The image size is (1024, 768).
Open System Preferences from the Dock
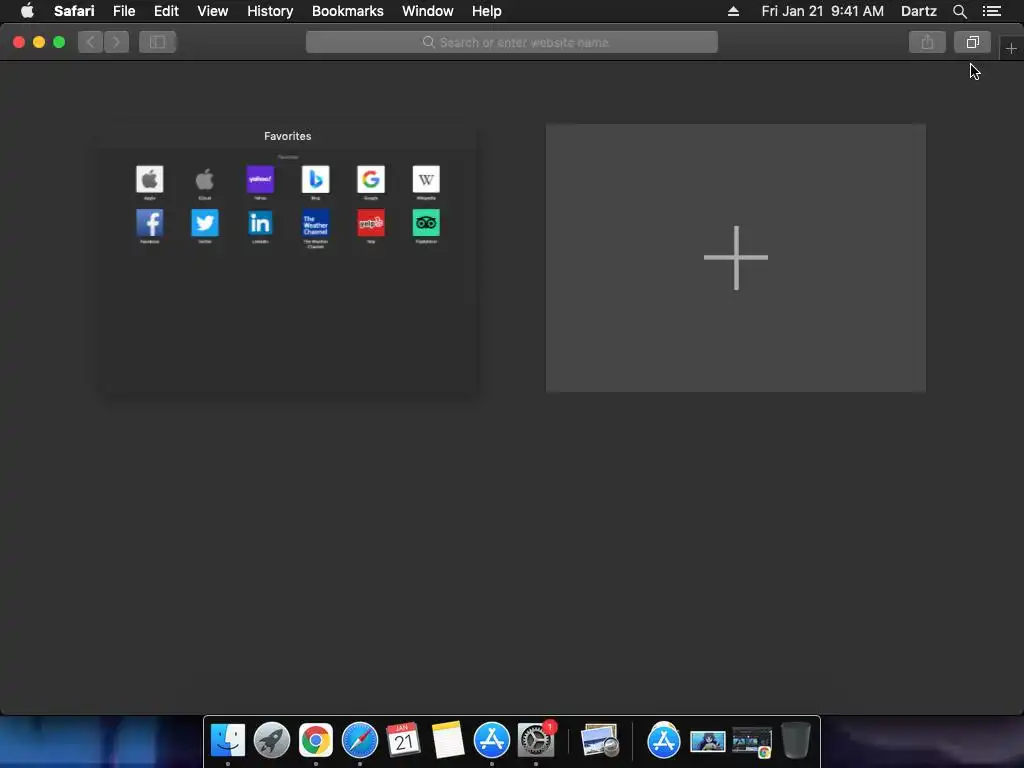pyautogui.click(x=536, y=741)
